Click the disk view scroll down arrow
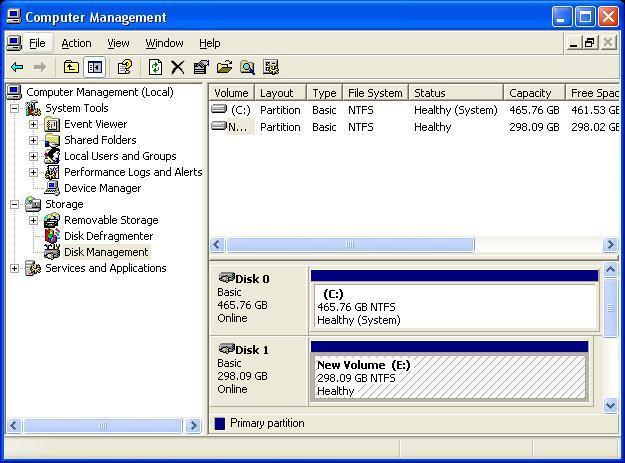Viewport: 625px width, 463px height. point(610,406)
